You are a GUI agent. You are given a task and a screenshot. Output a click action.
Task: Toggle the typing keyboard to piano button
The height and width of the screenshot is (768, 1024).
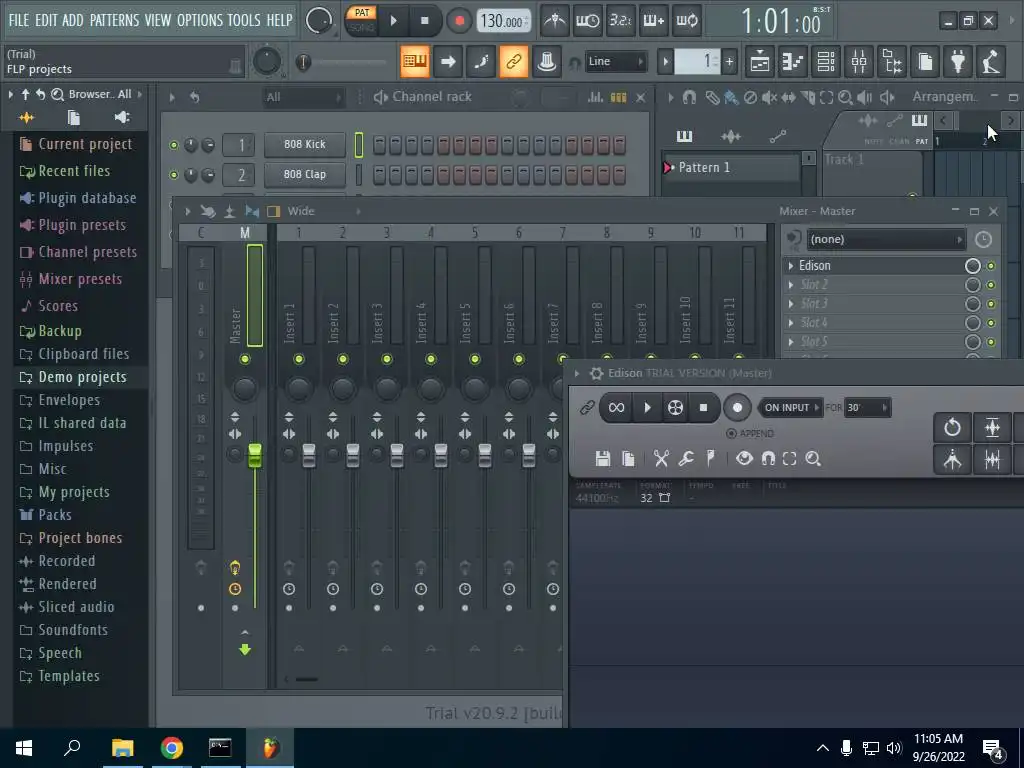415,62
